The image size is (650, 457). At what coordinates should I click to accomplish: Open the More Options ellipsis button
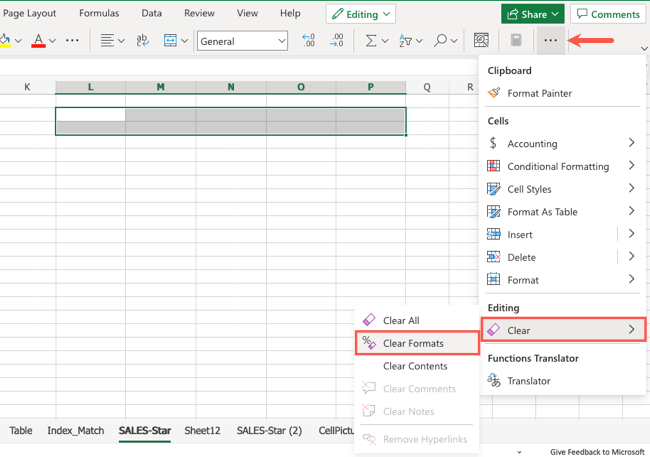551,41
